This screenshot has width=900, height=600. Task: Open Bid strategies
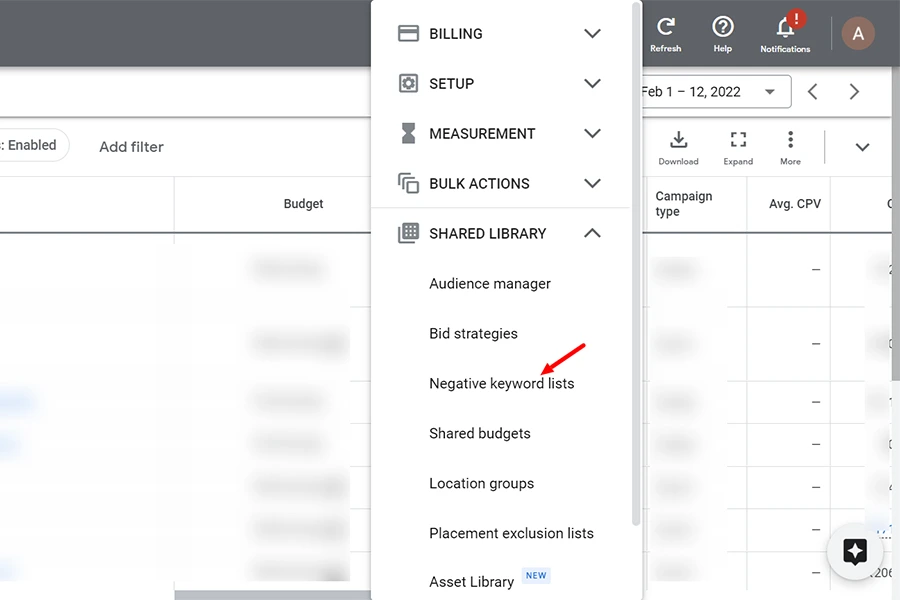pos(473,334)
